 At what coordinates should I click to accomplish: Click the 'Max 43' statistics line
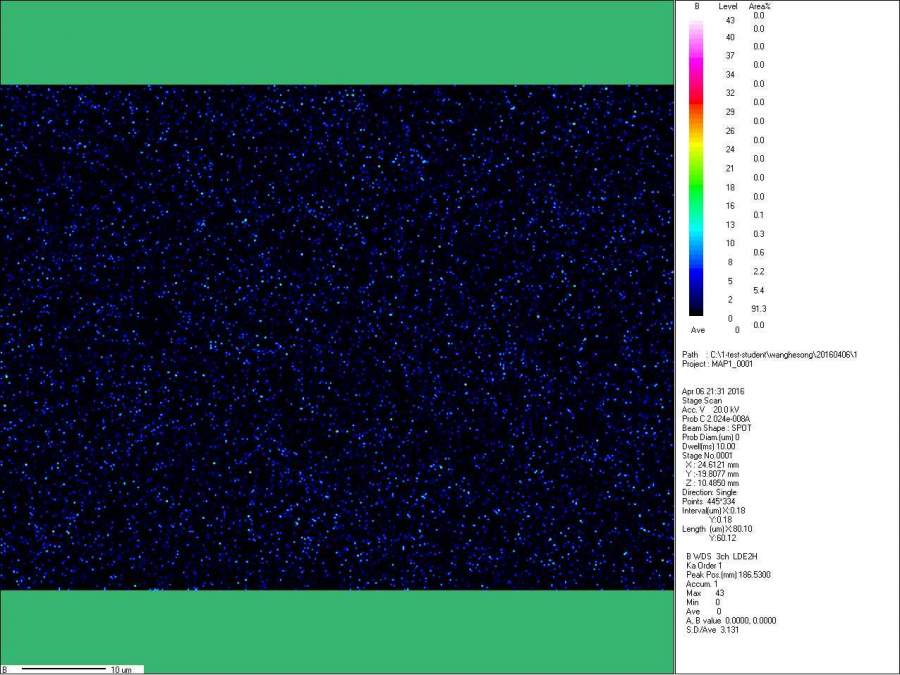click(705, 593)
